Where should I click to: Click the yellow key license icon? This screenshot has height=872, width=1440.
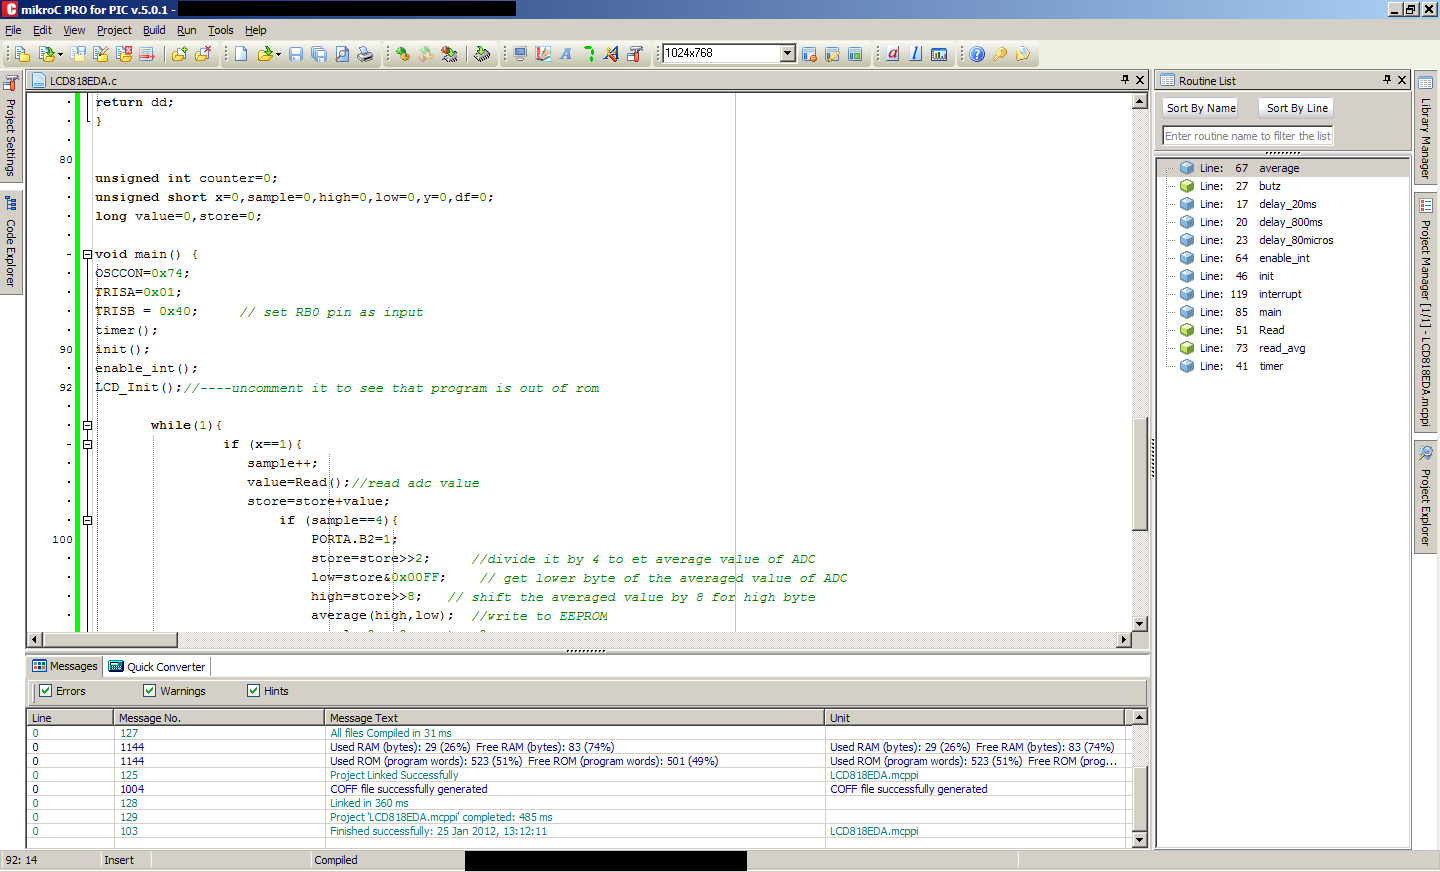pos(1000,54)
